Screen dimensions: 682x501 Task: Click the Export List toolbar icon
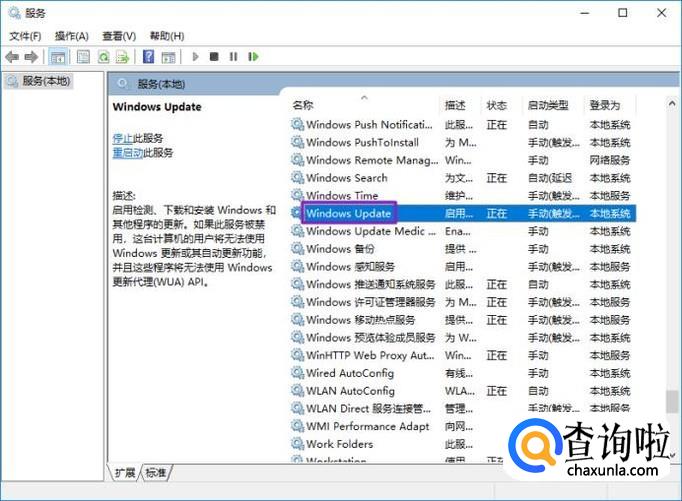pyautogui.click(x=123, y=57)
